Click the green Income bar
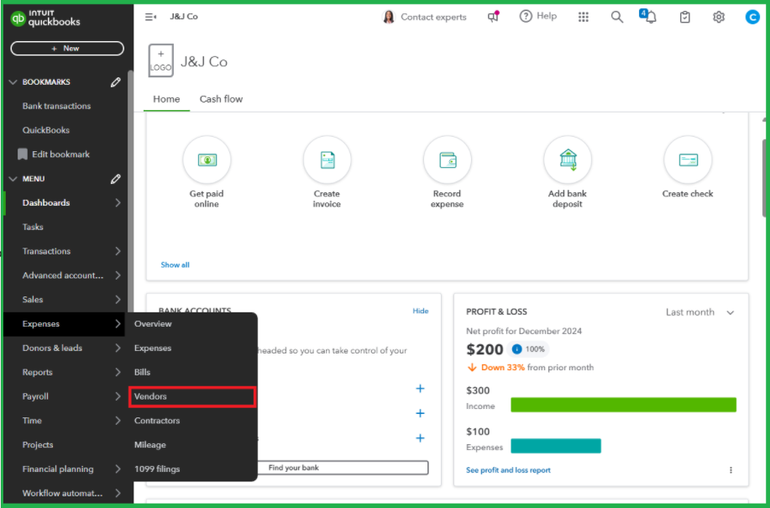The height and width of the screenshot is (508, 770). coord(624,405)
